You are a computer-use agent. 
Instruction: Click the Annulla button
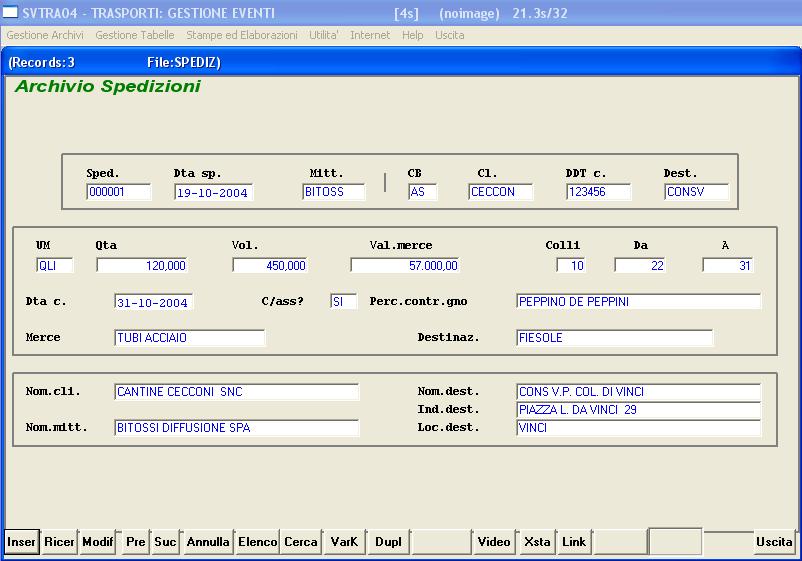point(208,542)
